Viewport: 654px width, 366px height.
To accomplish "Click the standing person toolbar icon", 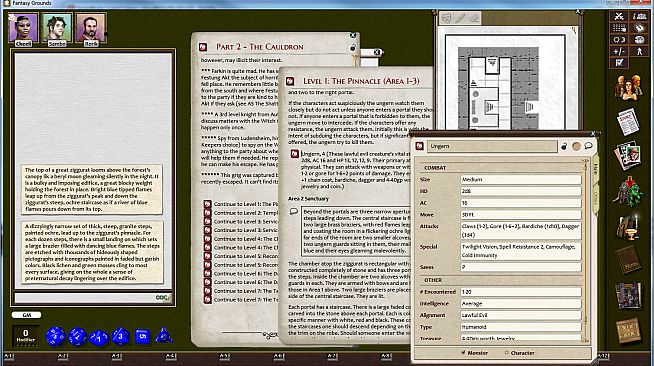I will click(x=639, y=51).
